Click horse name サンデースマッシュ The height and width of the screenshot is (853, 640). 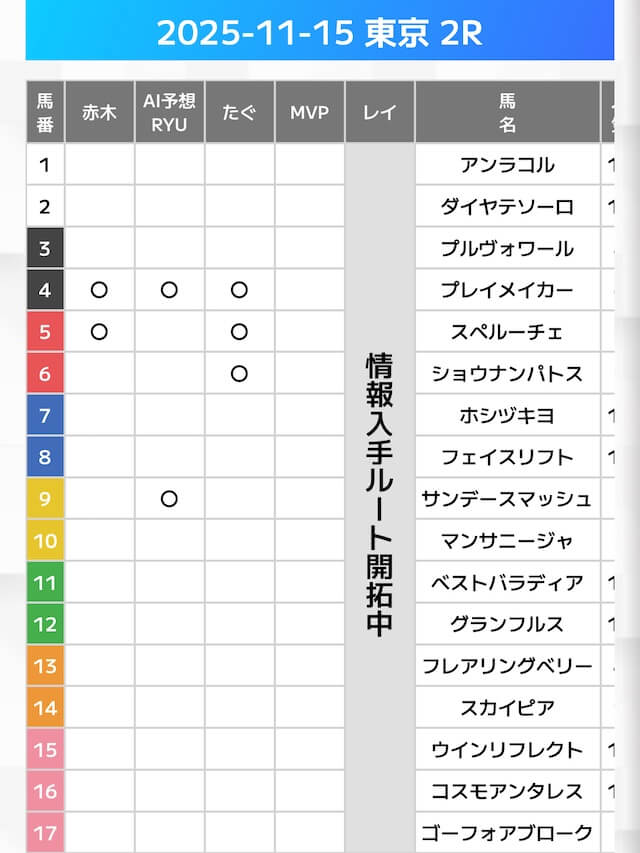click(507, 498)
